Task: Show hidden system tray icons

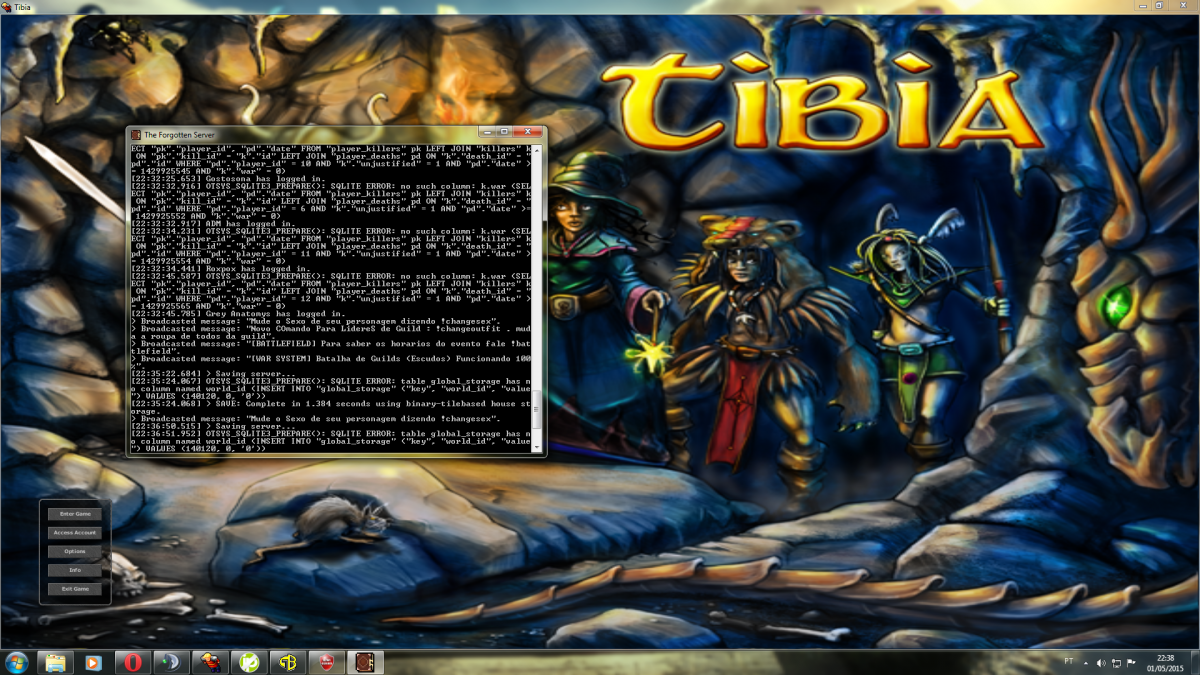Action: pos(1087,663)
